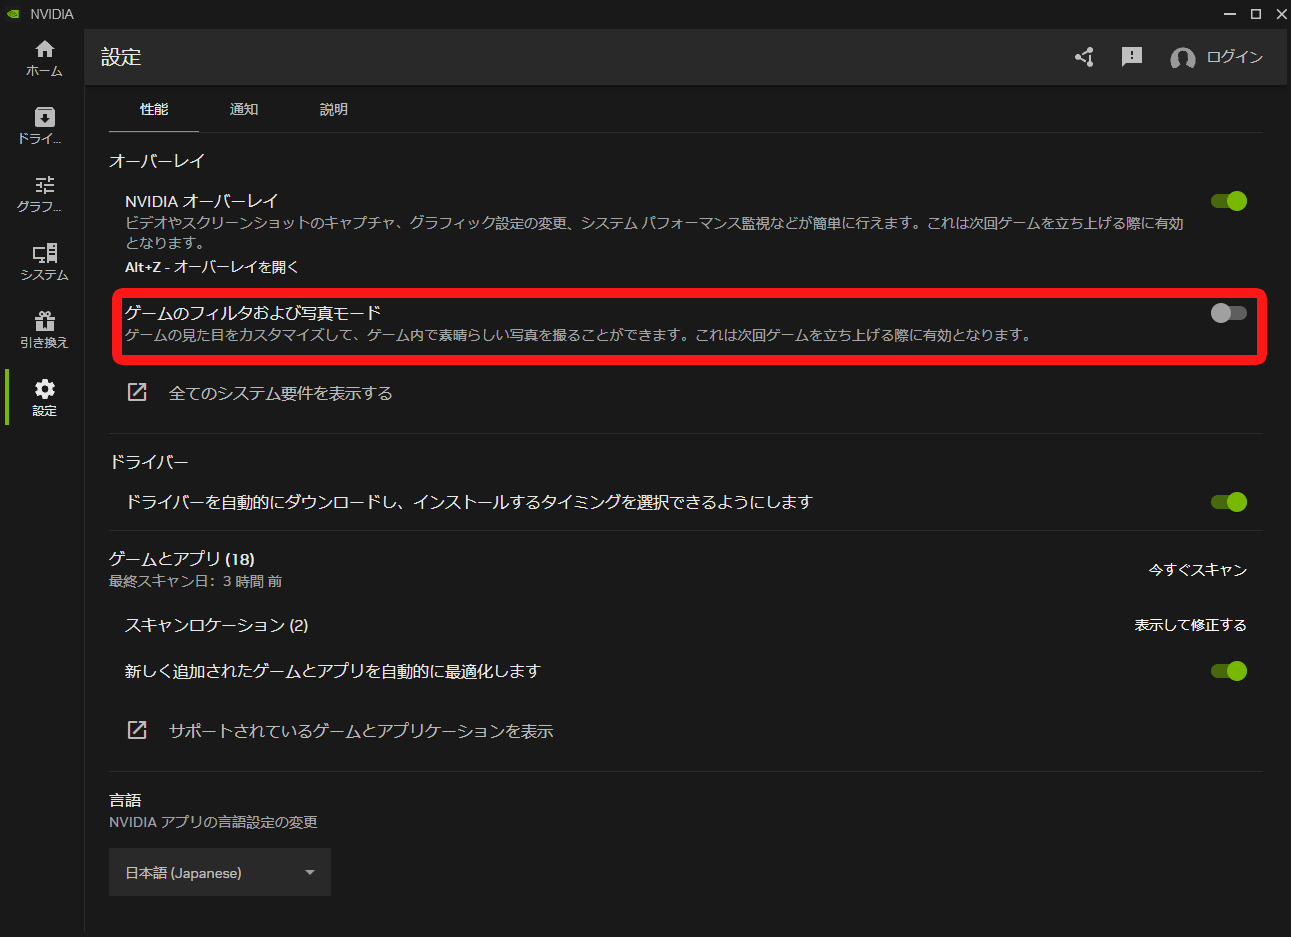The height and width of the screenshot is (937, 1291).
Task: Click NVIDIA アプリの言語設定の変更 text
Action: pyautogui.click(x=213, y=822)
